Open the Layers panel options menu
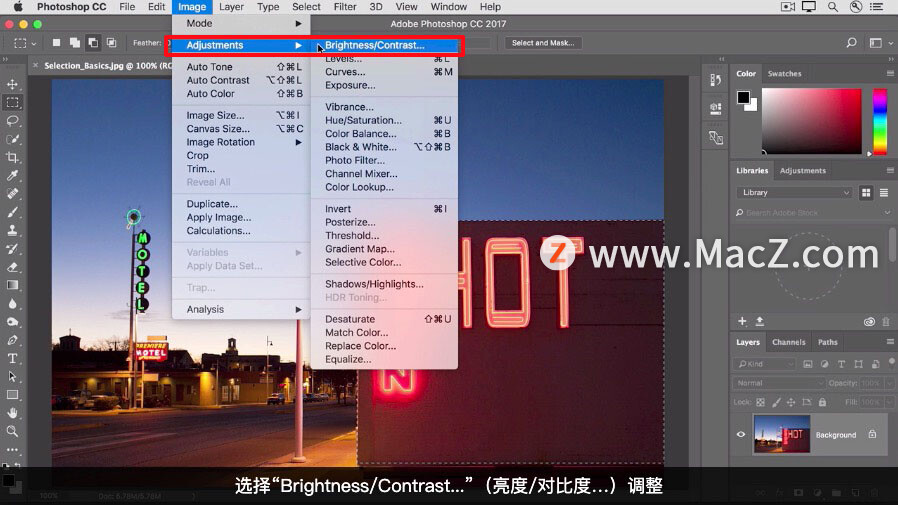Screen dimensions: 898x505 click(x=890, y=342)
